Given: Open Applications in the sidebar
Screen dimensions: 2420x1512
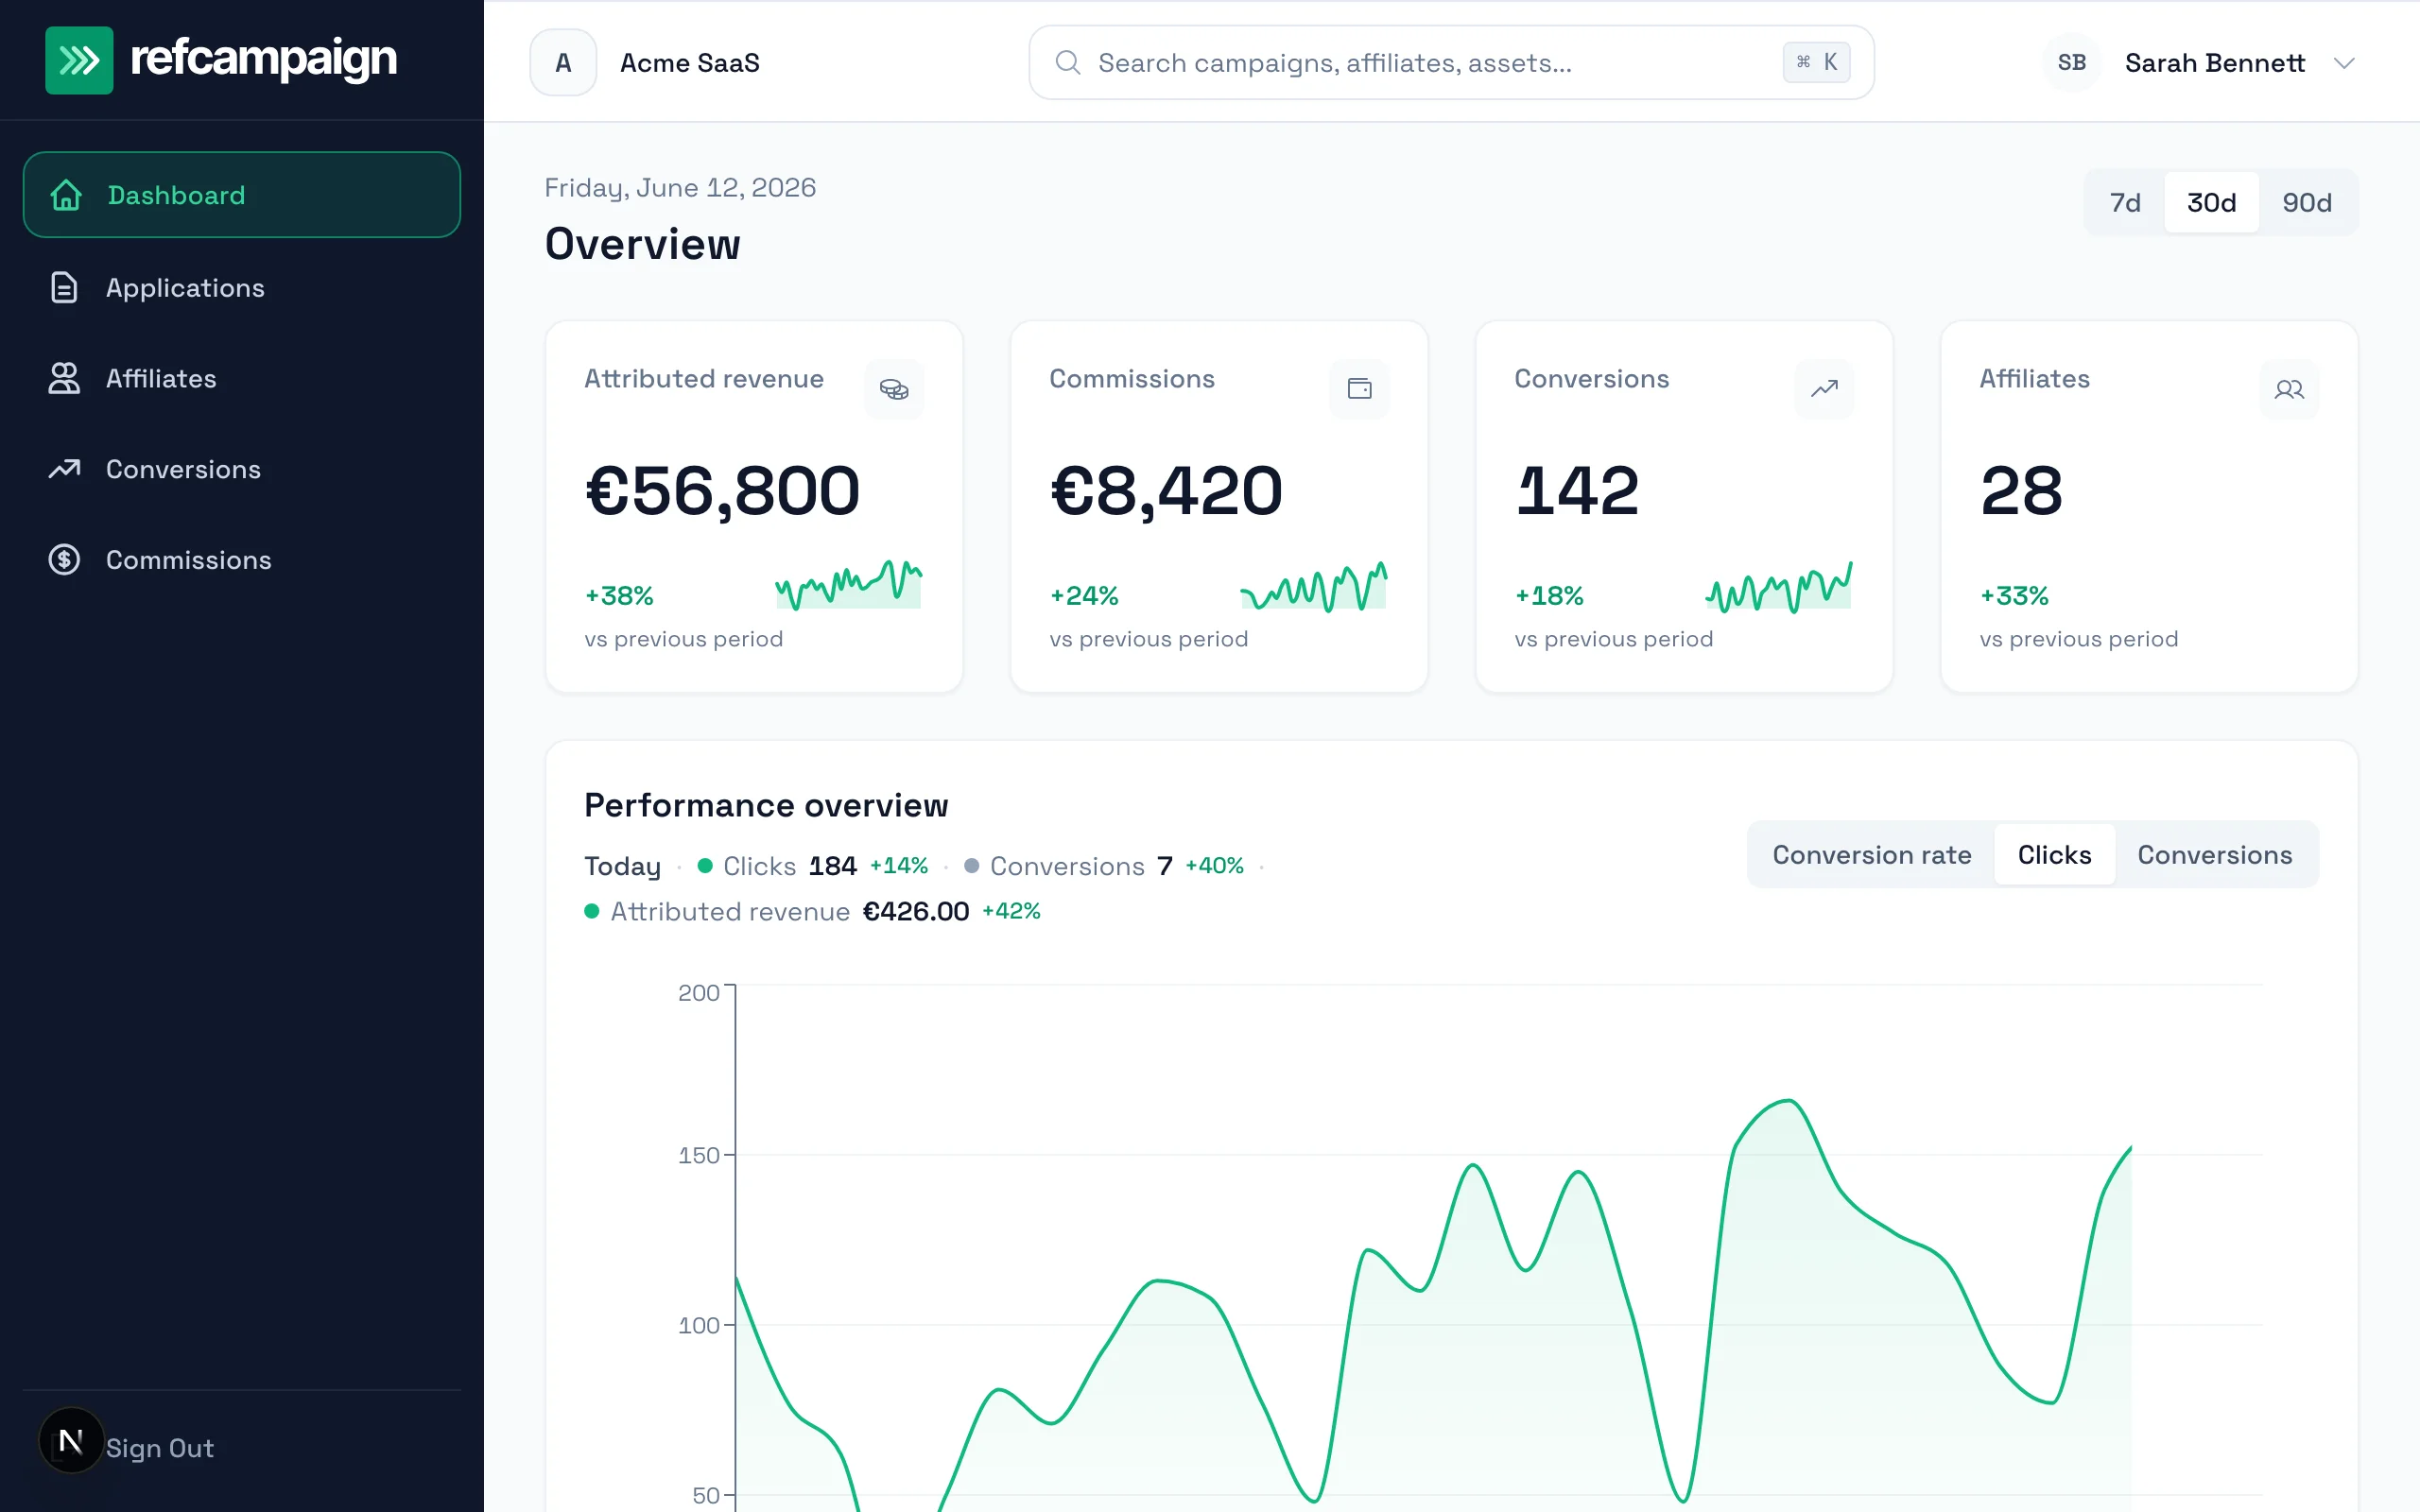Looking at the screenshot, I should tap(242, 288).
